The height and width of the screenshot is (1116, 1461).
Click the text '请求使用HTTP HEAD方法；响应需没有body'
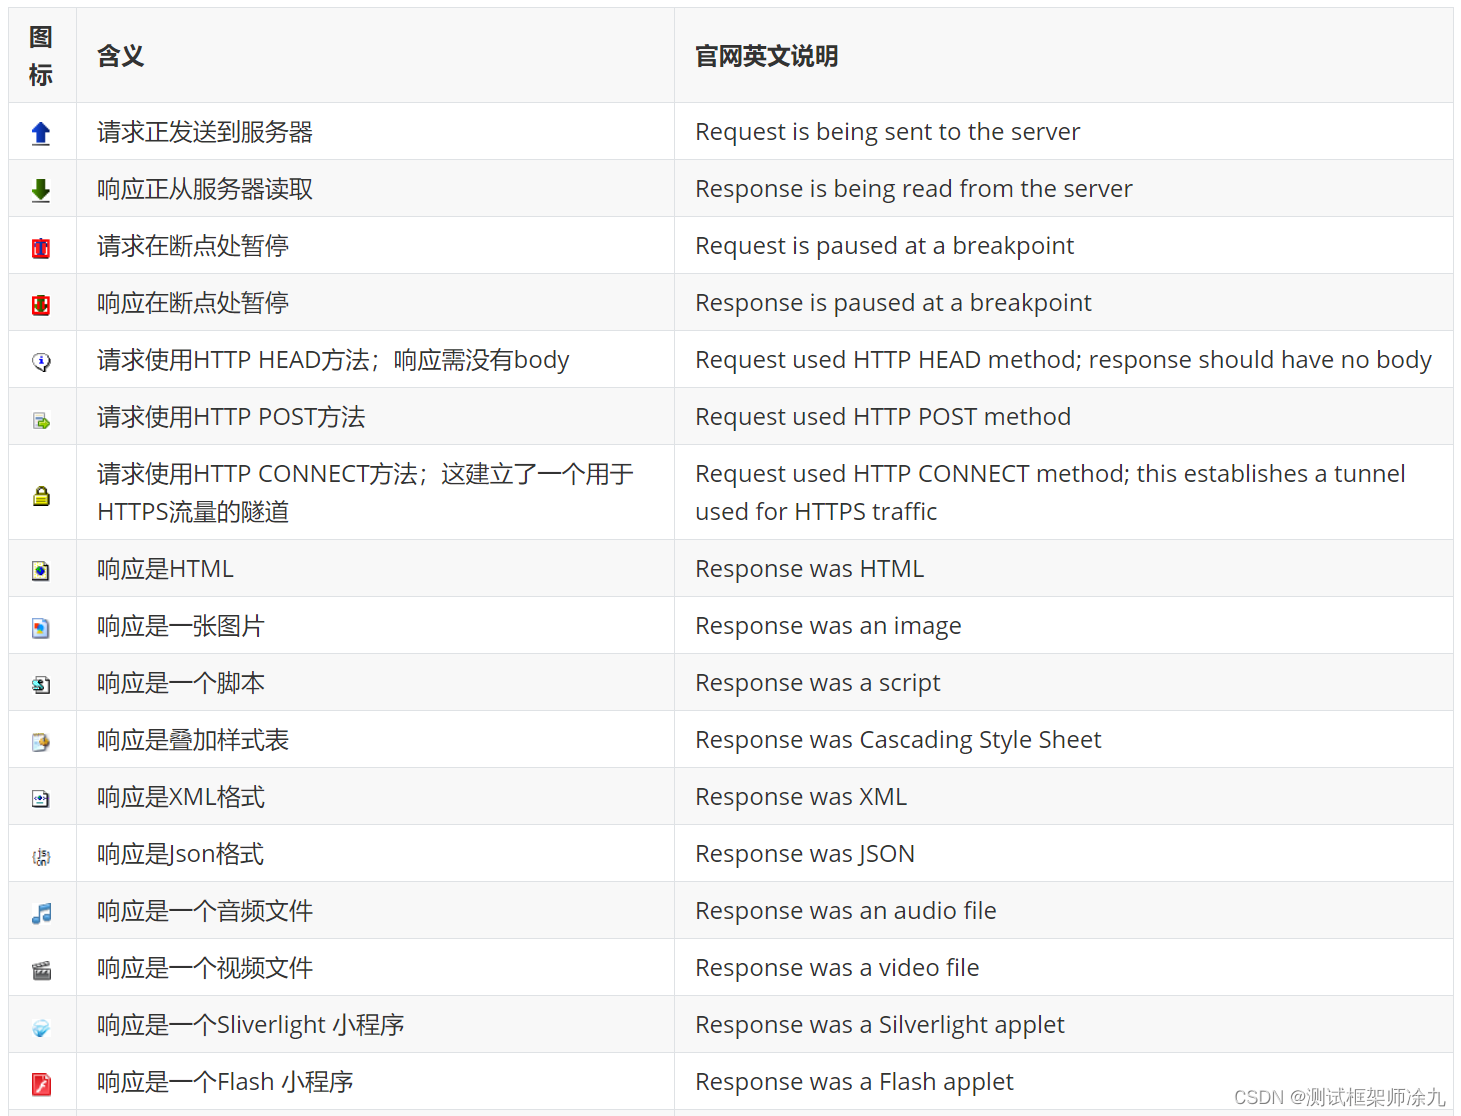pos(333,360)
